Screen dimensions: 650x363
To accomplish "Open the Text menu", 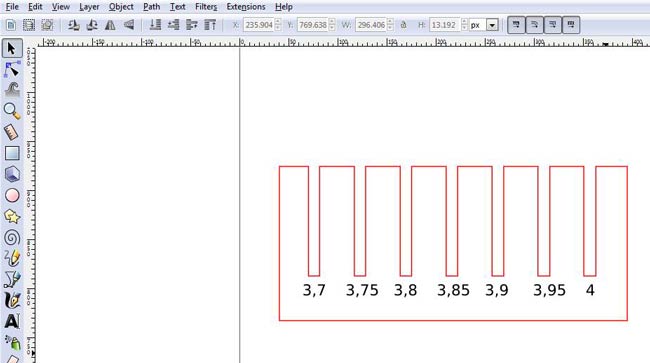I will 177,7.
